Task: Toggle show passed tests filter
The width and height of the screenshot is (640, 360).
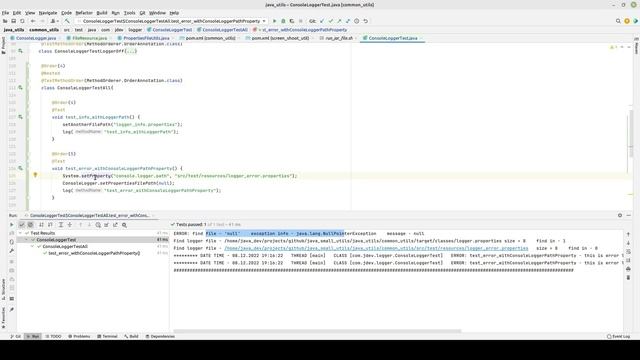Action: pyautogui.click(x=22, y=224)
